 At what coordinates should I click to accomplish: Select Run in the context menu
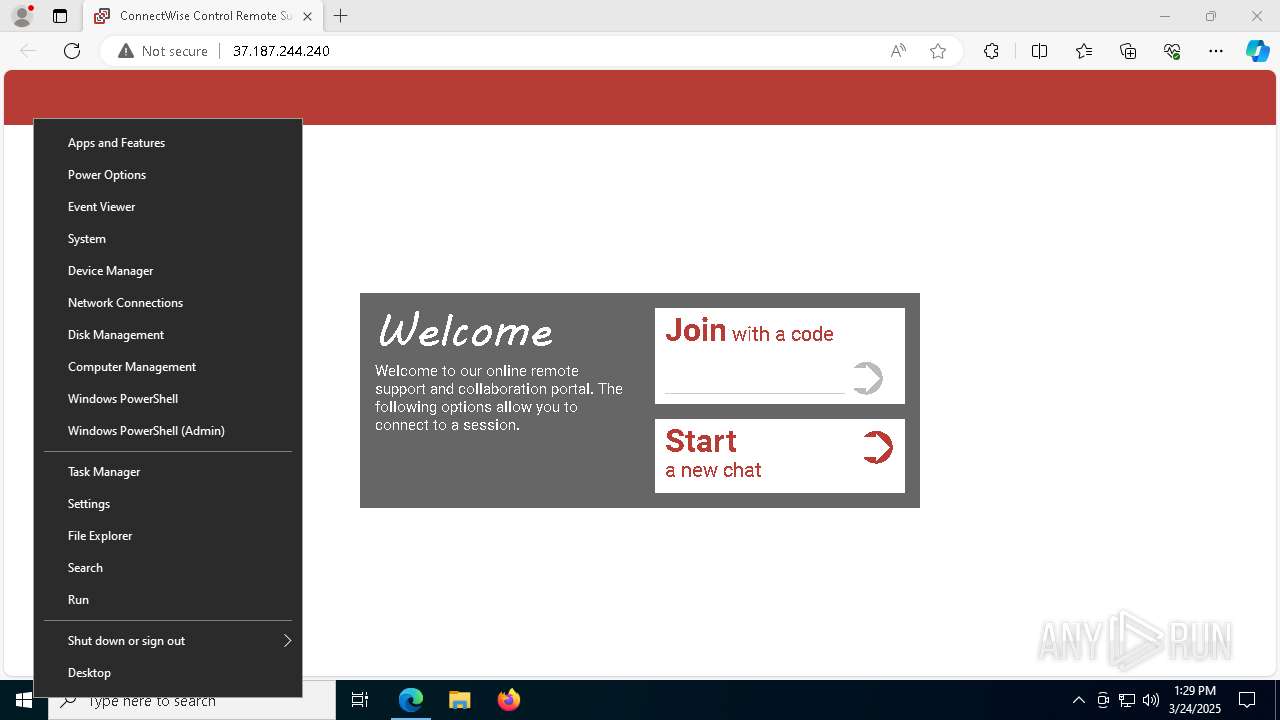coord(168,600)
